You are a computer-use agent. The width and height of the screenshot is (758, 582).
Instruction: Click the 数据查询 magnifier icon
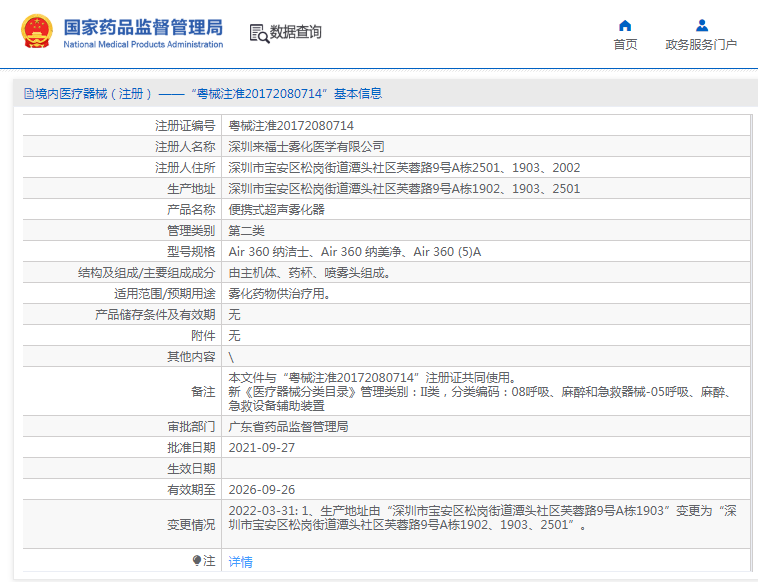click(259, 33)
